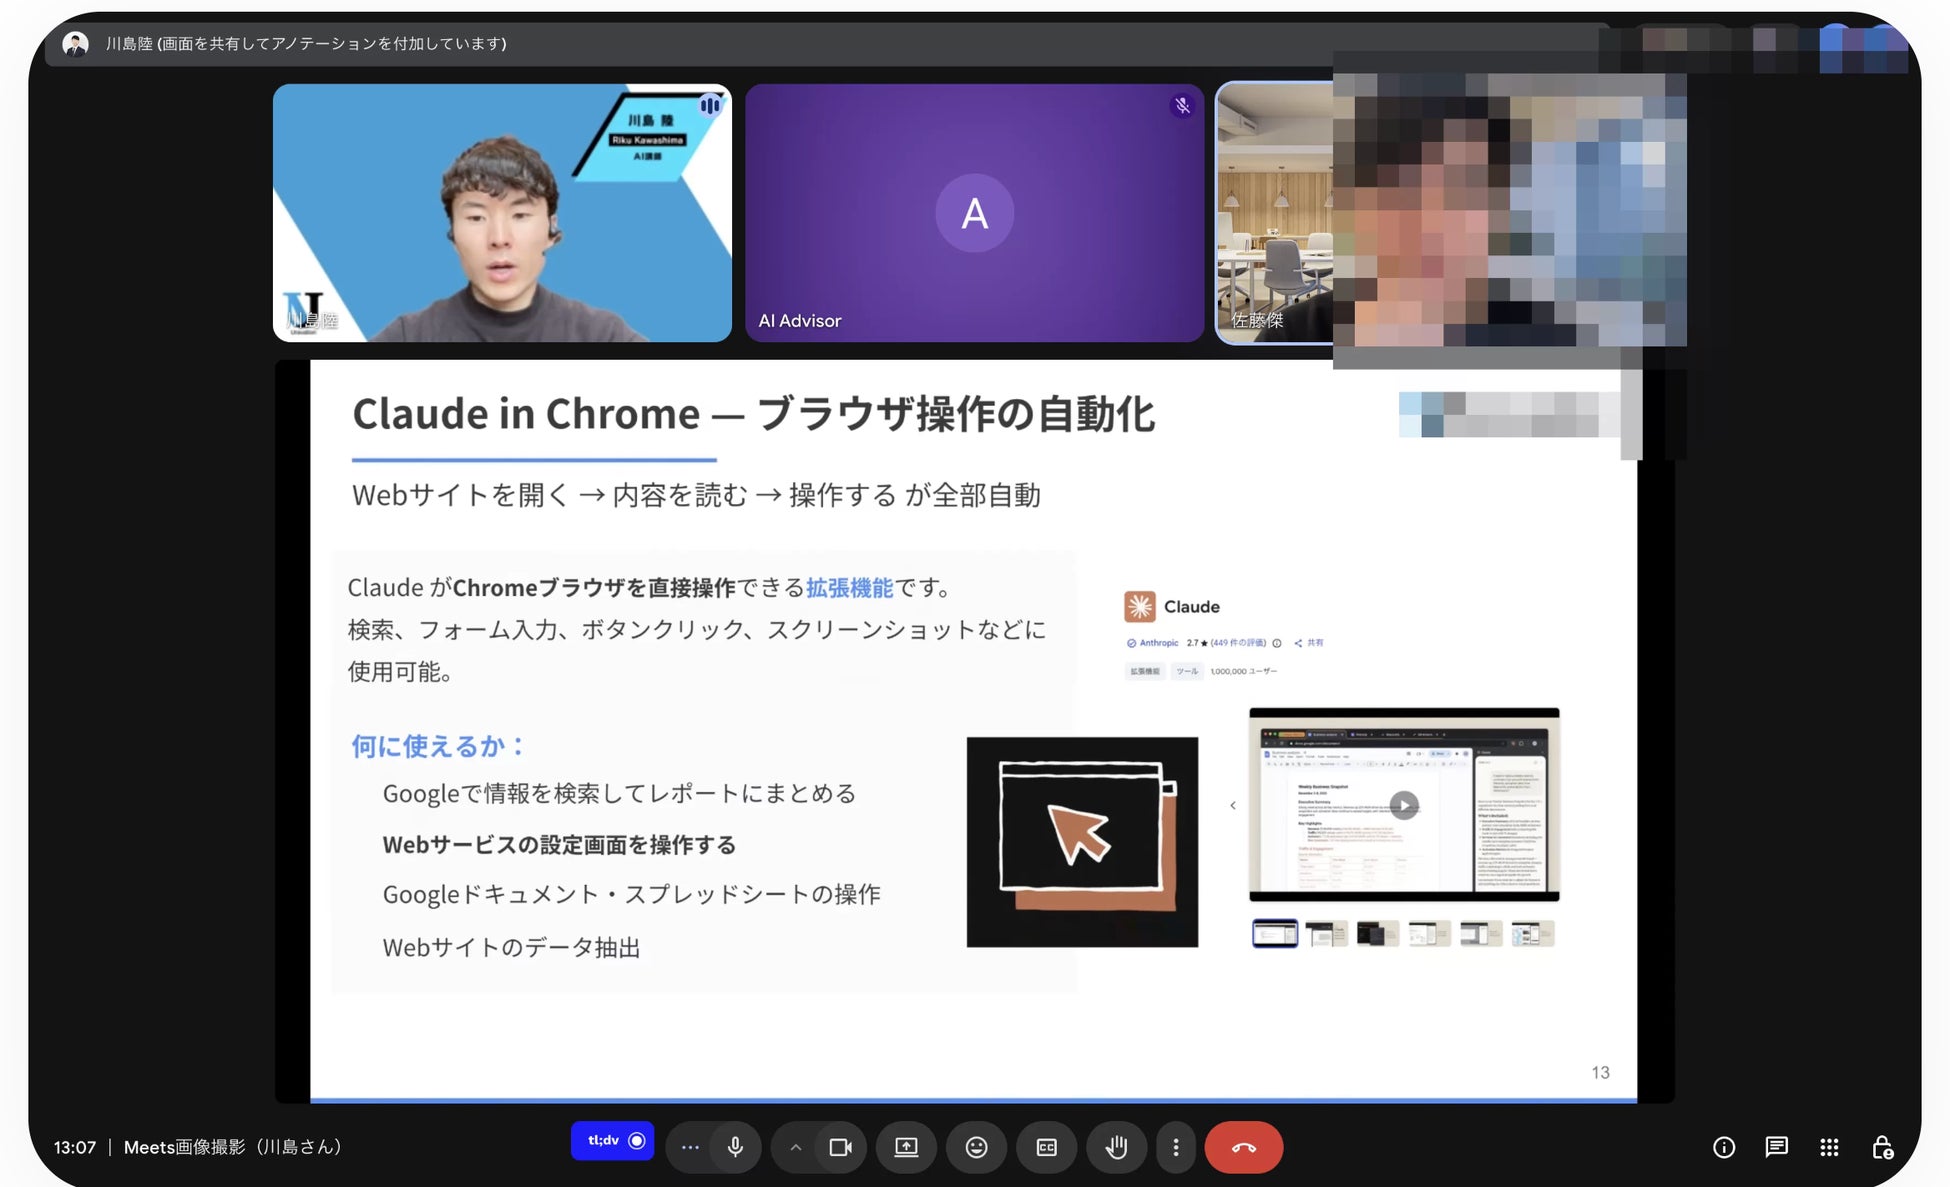
Task: Turn on closed captions
Action: tap(1046, 1147)
